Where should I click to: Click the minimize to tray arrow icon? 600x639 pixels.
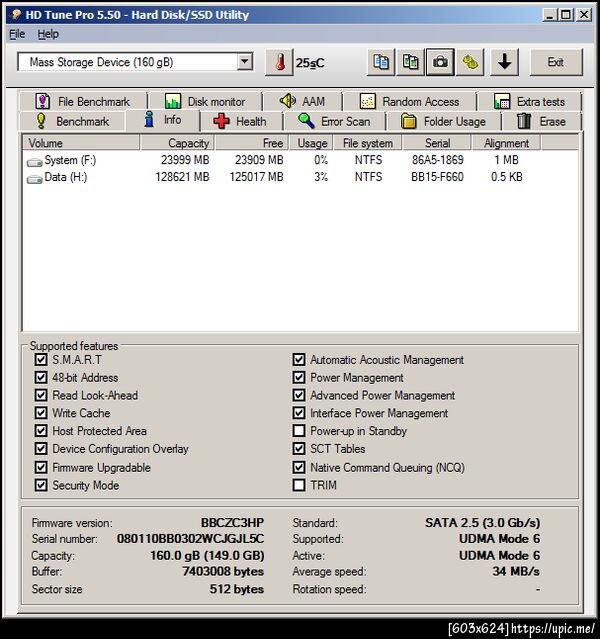pyautogui.click(x=504, y=62)
